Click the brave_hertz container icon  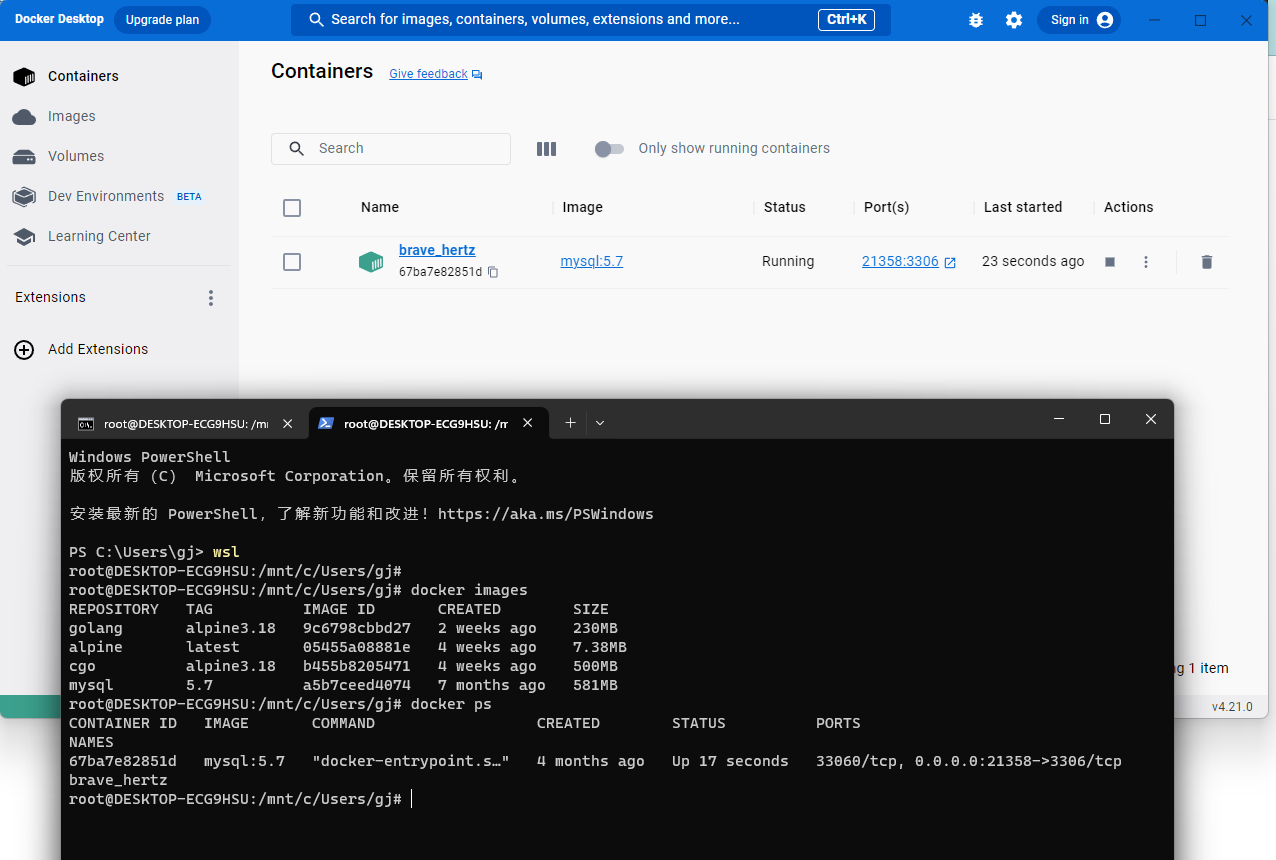371,262
